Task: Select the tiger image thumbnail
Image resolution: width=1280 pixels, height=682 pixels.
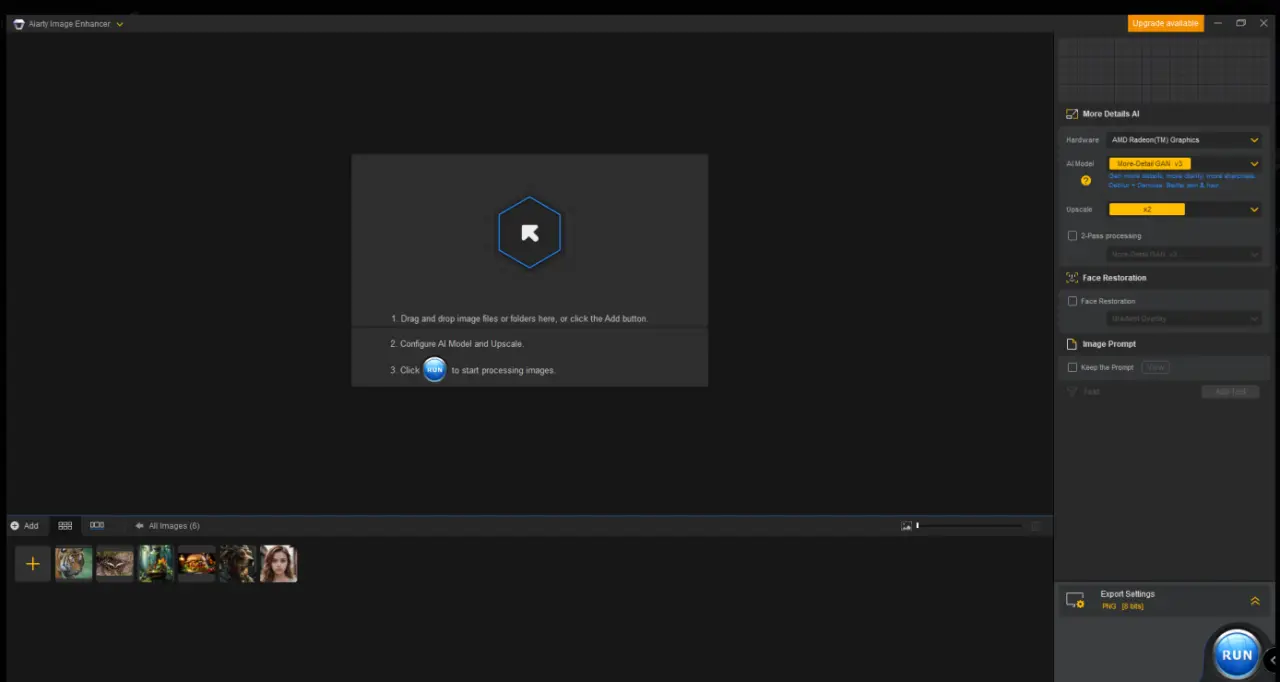Action: tap(74, 564)
